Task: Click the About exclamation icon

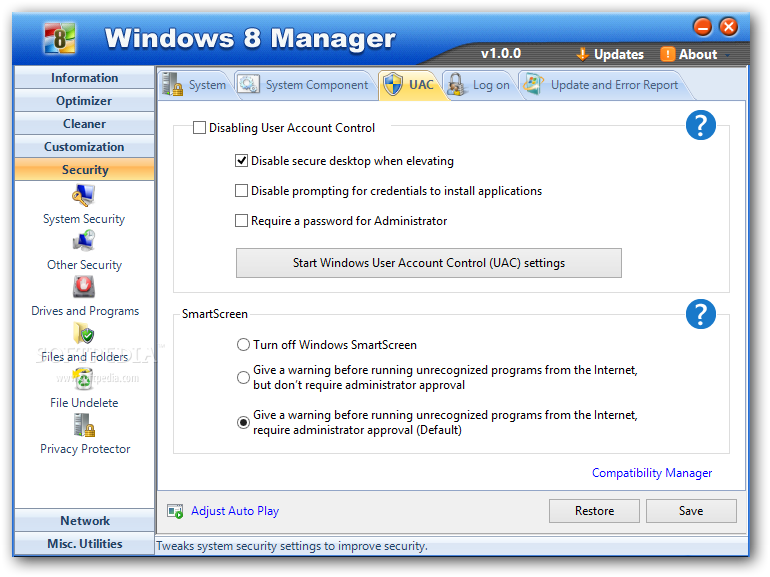Action: point(667,54)
